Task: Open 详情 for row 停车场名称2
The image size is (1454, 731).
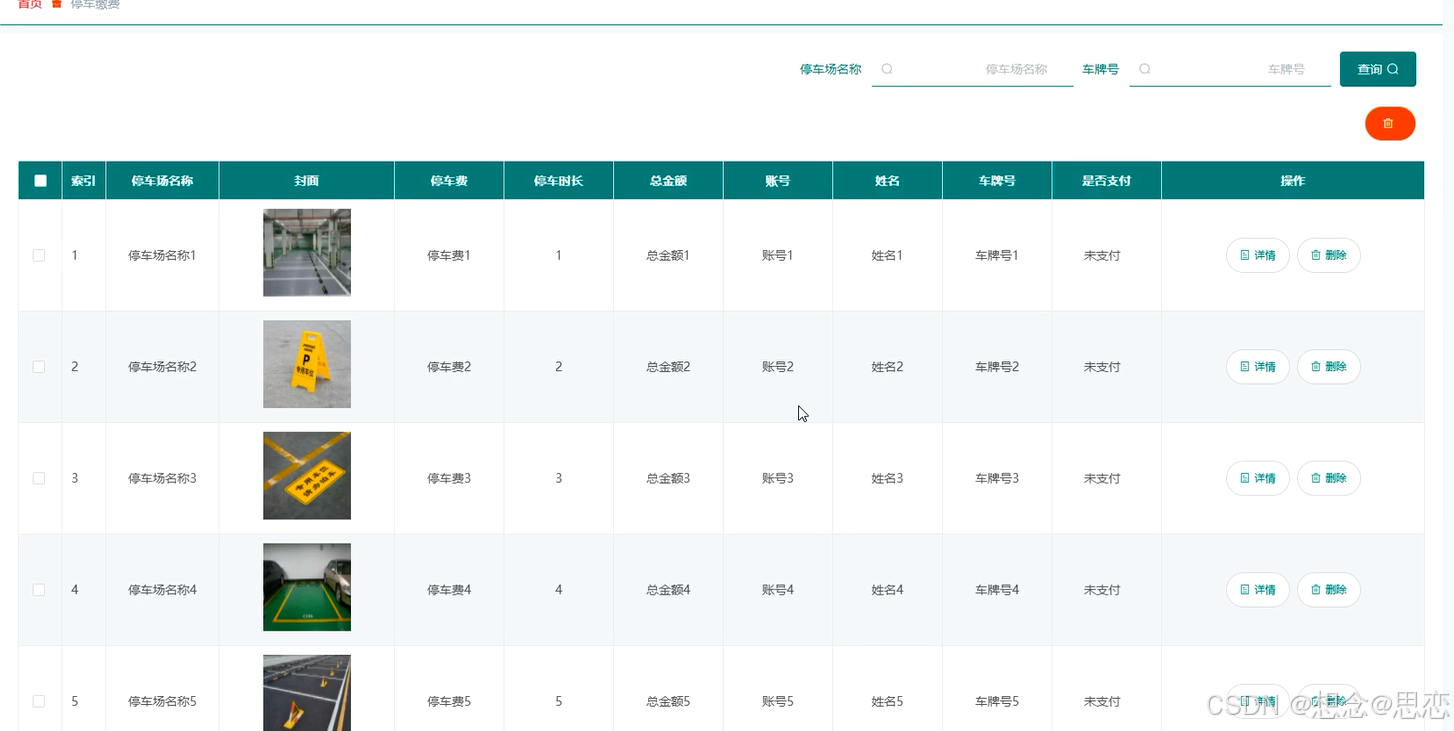Action: click(1257, 367)
